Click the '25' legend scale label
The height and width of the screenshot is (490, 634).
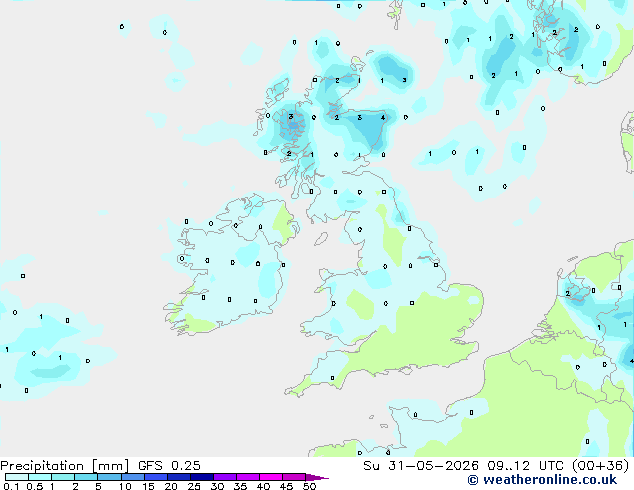[194, 486]
